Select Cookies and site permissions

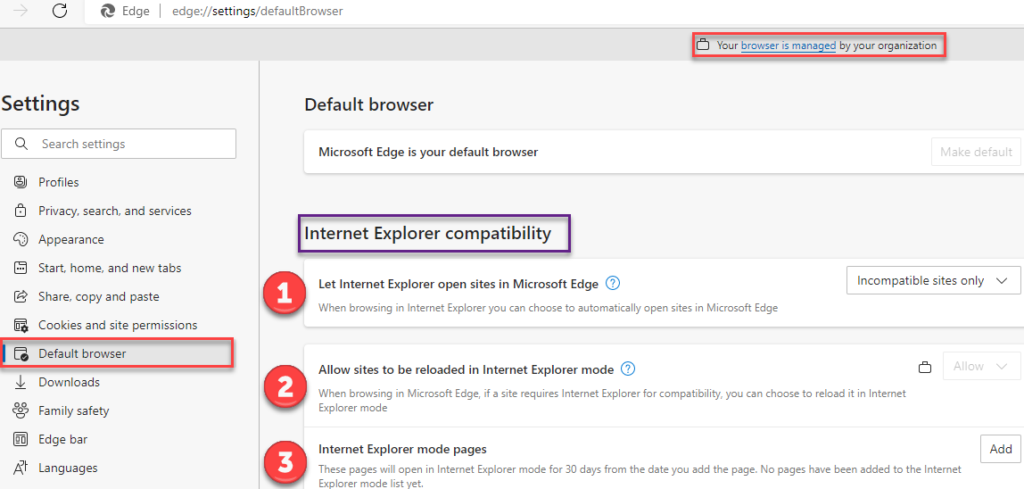[x=117, y=325]
